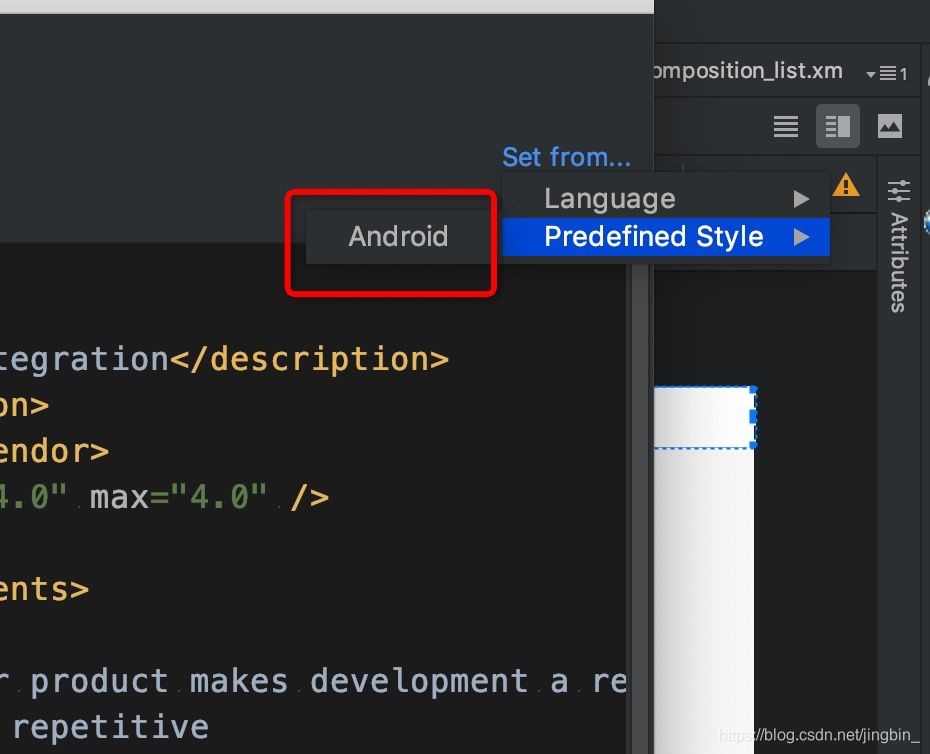Click the '</description>' closing tag text

pyautogui.click(x=310, y=359)
